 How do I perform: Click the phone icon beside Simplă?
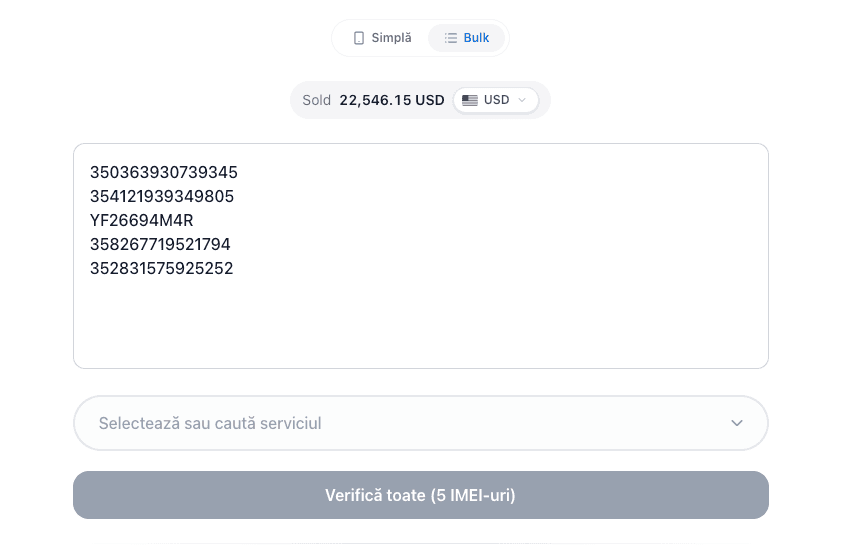pos(359,38)
